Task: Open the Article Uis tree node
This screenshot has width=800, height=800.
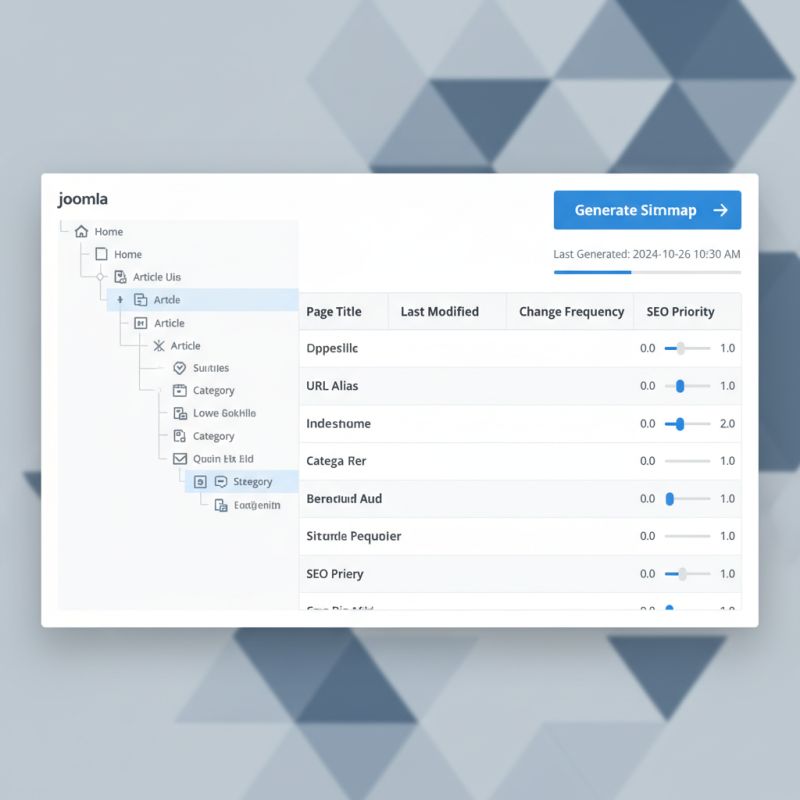Action: pos(157,277)
